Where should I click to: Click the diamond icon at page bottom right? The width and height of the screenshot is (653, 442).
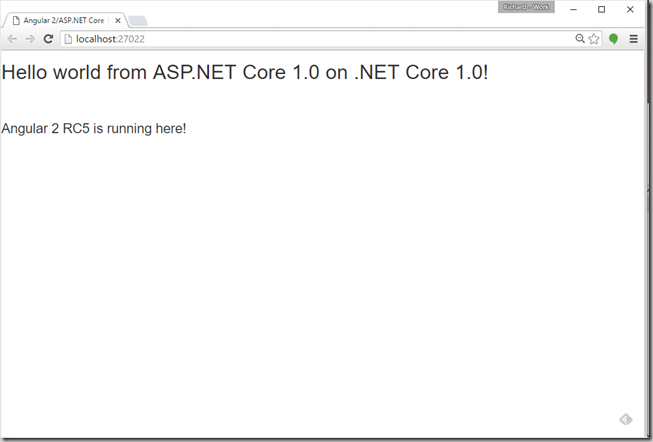626,420
